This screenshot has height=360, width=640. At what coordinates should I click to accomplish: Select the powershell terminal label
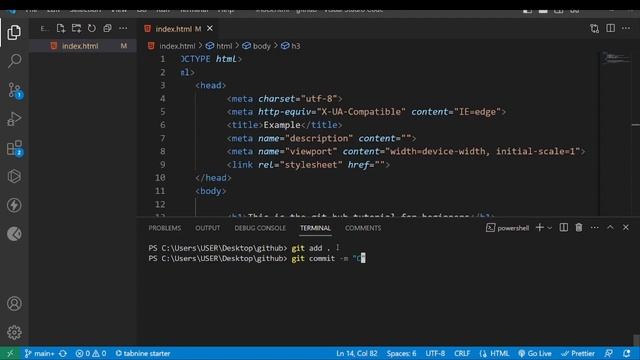tap(508, 228)
